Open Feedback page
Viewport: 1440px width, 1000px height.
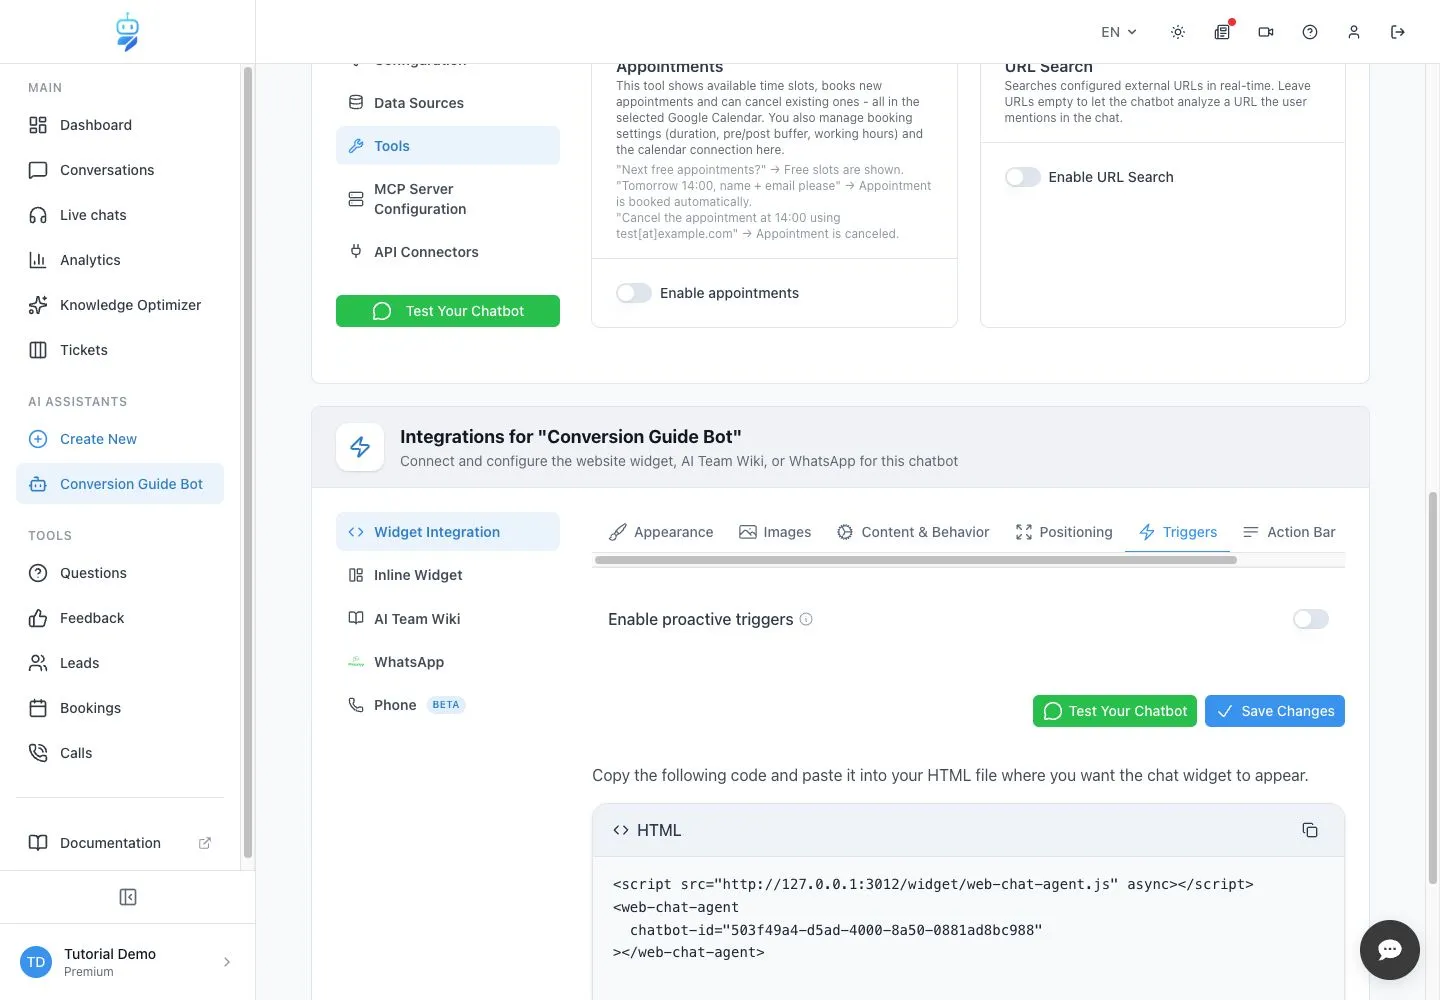[120, 618]
